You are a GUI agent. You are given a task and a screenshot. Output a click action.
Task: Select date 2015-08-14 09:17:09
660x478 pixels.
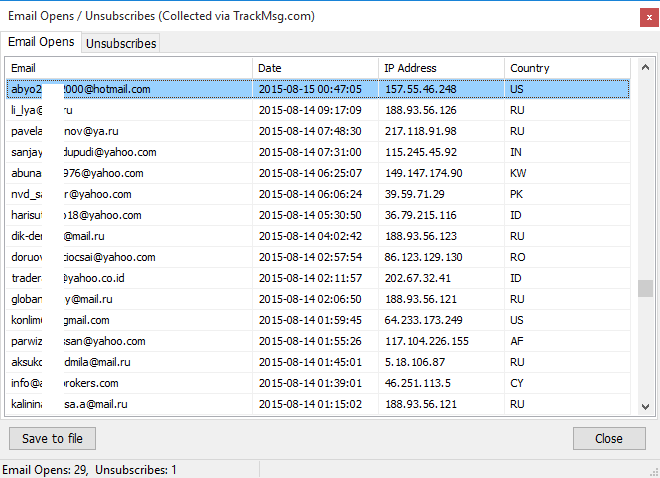coord(310,110)
